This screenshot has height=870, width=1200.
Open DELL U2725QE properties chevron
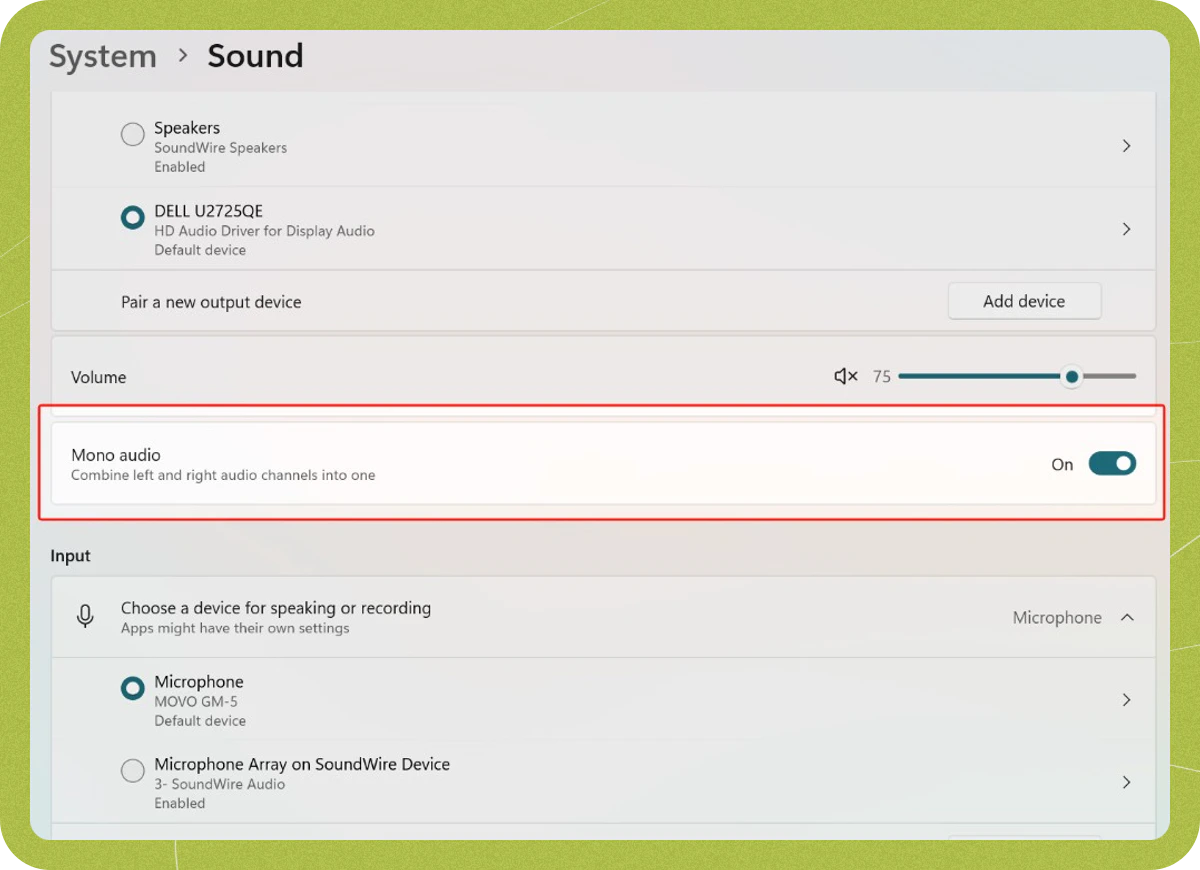1126,229
